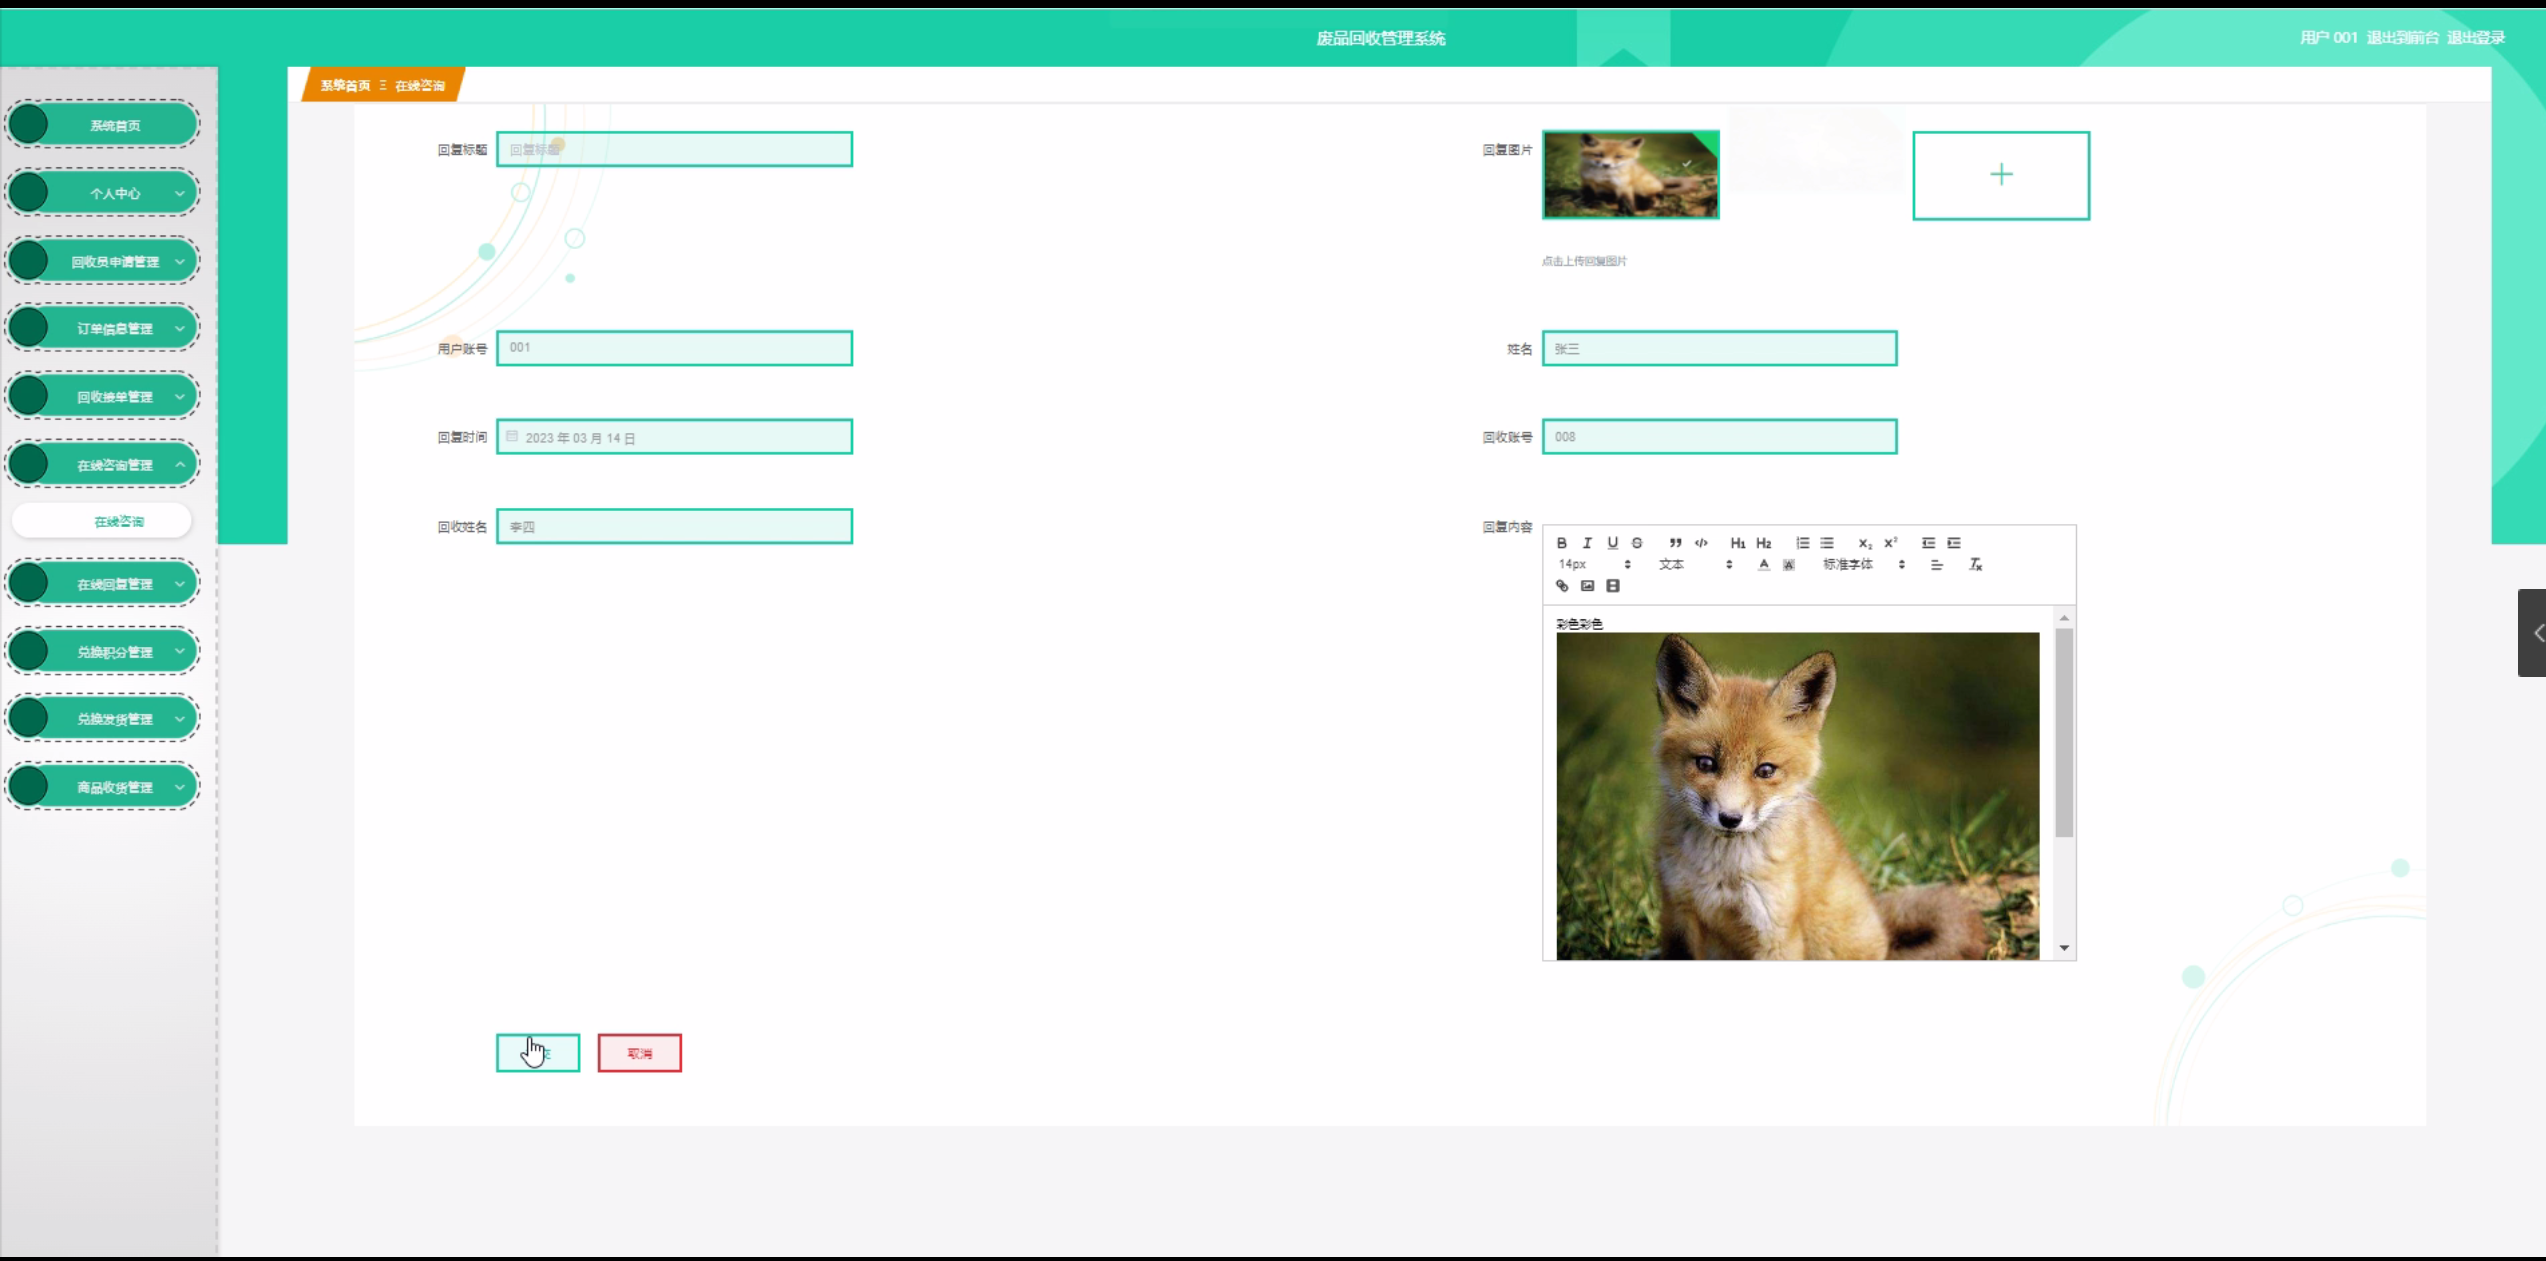The image size is (2546, 1261).
Task: Expand the 个人中心 sidebar menu
Action: 115,193
